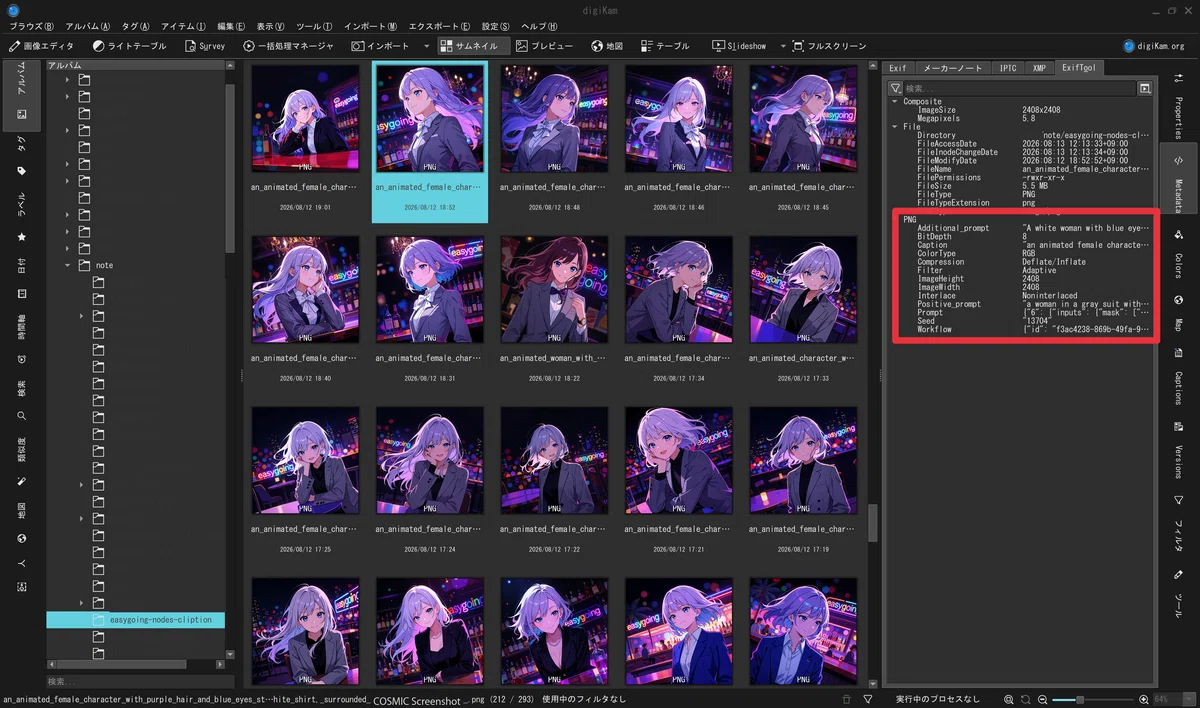Image resolution: width=1200 pixels, height=708 pixels.
Task: Visit the digiKam.org link
Action: 1154,46
